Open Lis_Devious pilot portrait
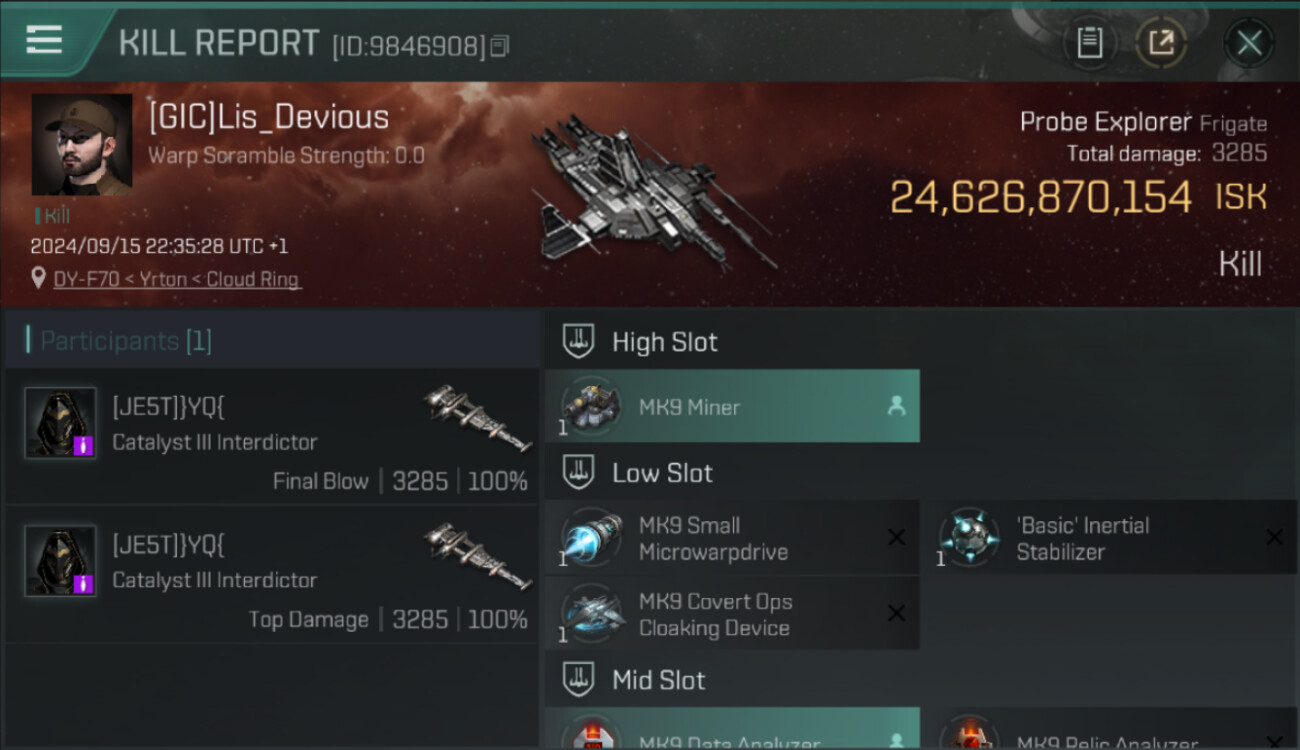 coord(82,145)
